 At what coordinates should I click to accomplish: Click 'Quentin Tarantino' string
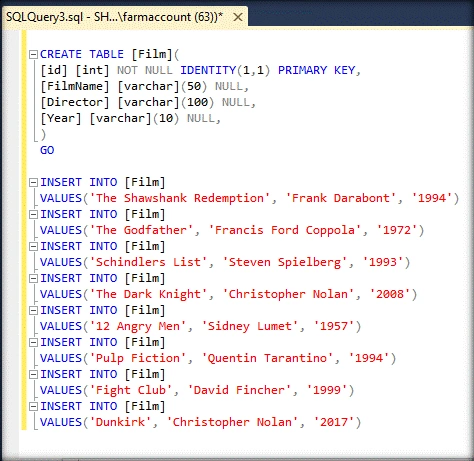point(267,358)
